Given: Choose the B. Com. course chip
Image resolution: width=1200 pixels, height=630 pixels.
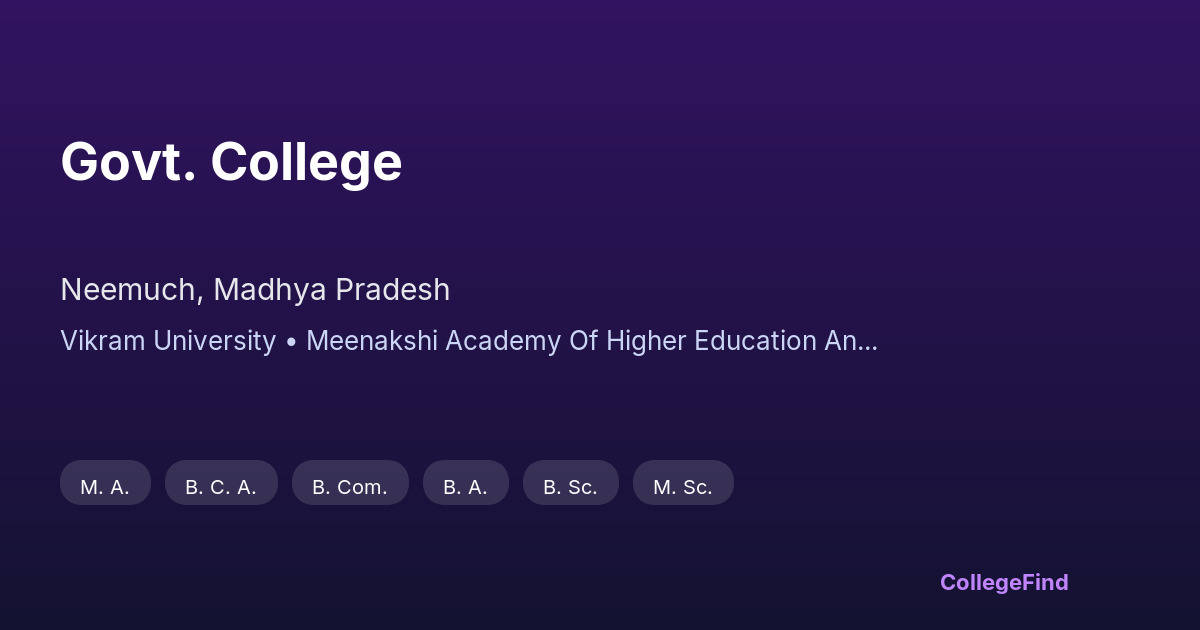Looking at the screenshot, I should click(350, 483).
